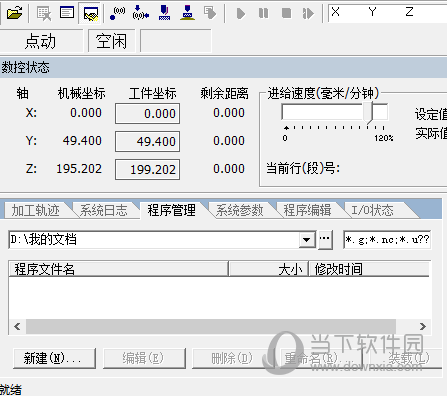
Task: Click the 删除(D) button
Action: 233,358
